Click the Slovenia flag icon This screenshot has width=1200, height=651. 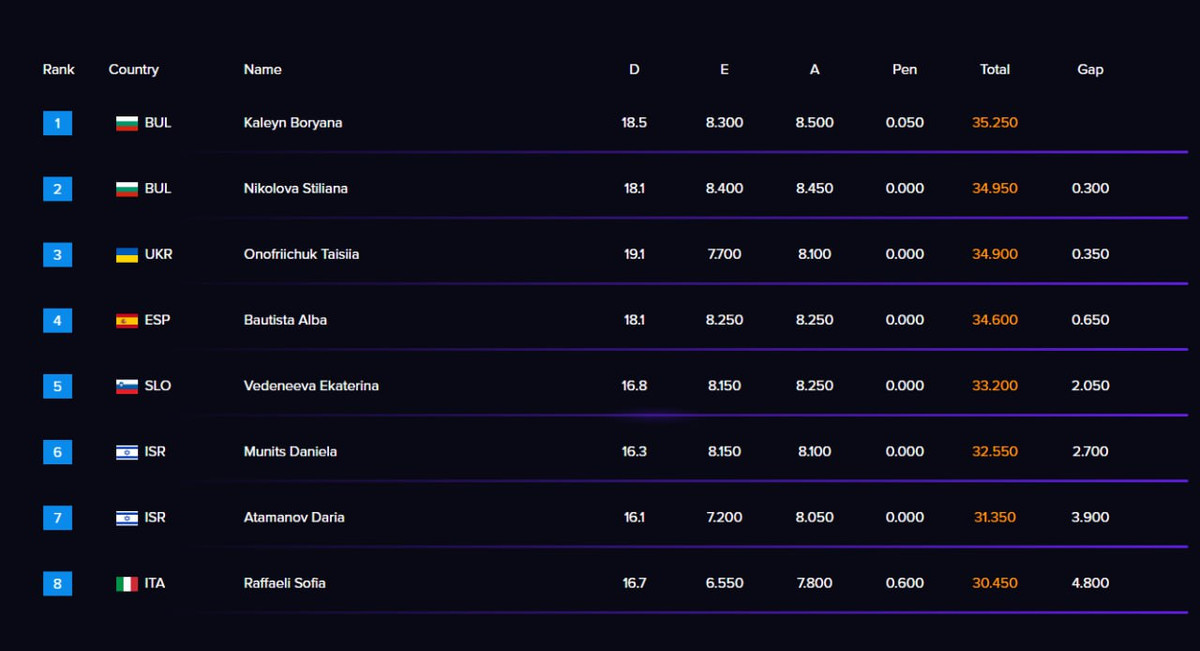click(127, 387)
